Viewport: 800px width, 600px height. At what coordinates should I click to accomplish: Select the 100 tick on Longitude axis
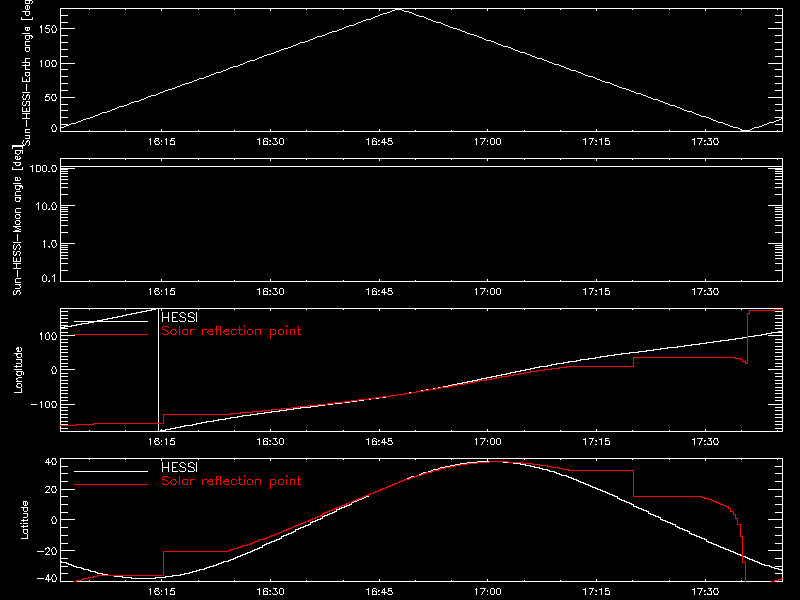tap(47, 336)
